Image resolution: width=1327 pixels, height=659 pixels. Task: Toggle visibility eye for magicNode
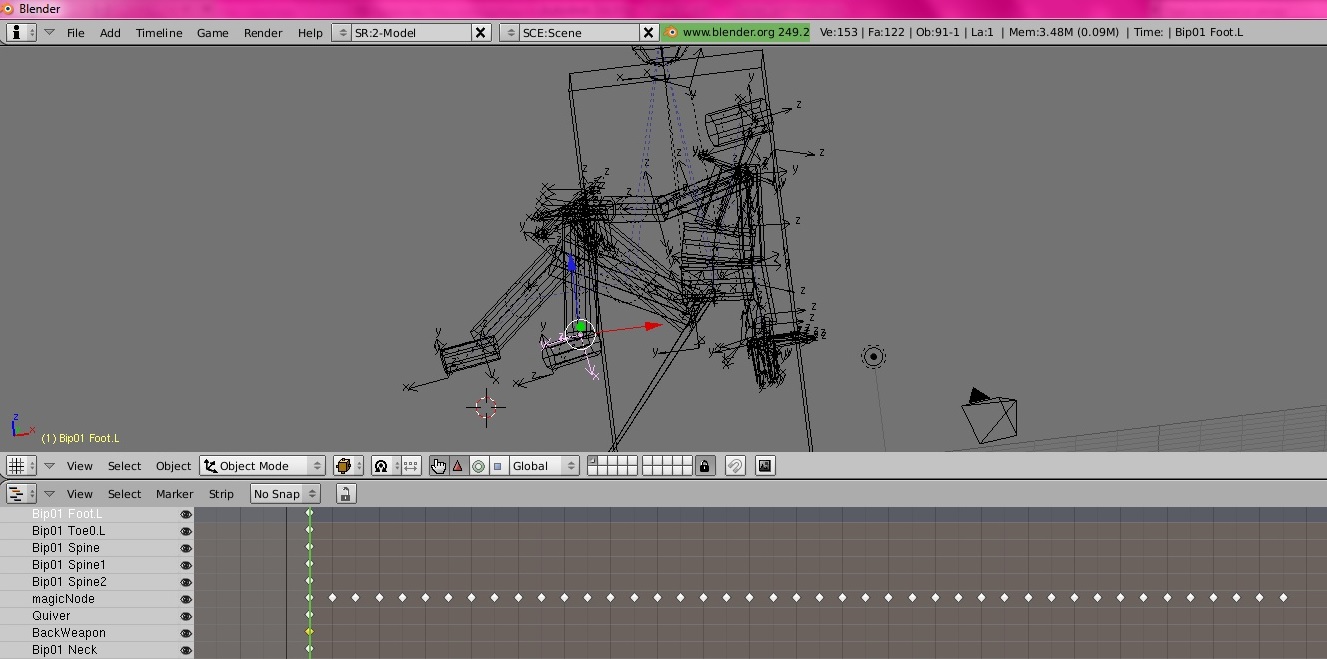[185, 599]
